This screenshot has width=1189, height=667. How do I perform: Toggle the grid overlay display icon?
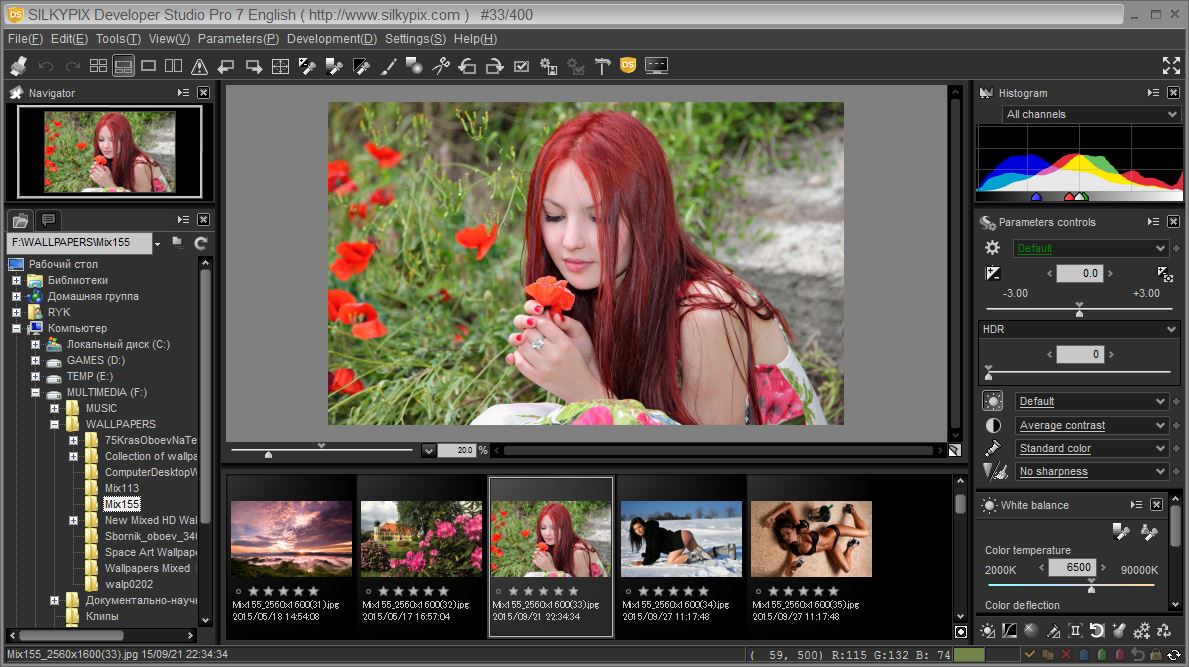pyautogui.click(x=281, y=66)
